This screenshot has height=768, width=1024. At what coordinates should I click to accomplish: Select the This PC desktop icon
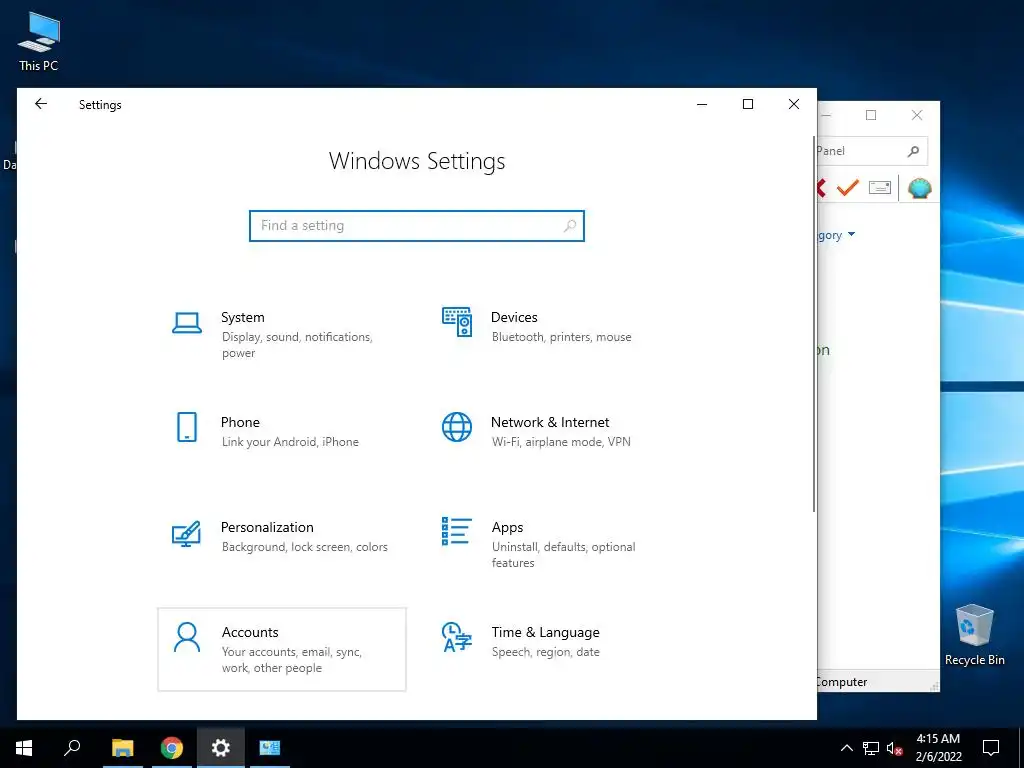tap(39, 42)
